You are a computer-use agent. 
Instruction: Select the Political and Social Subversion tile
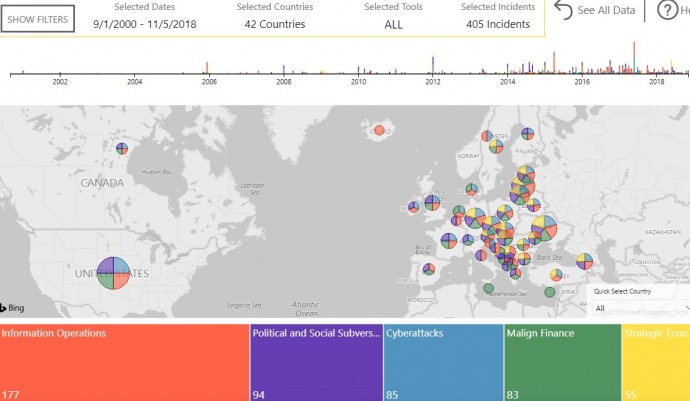point(316,362)
